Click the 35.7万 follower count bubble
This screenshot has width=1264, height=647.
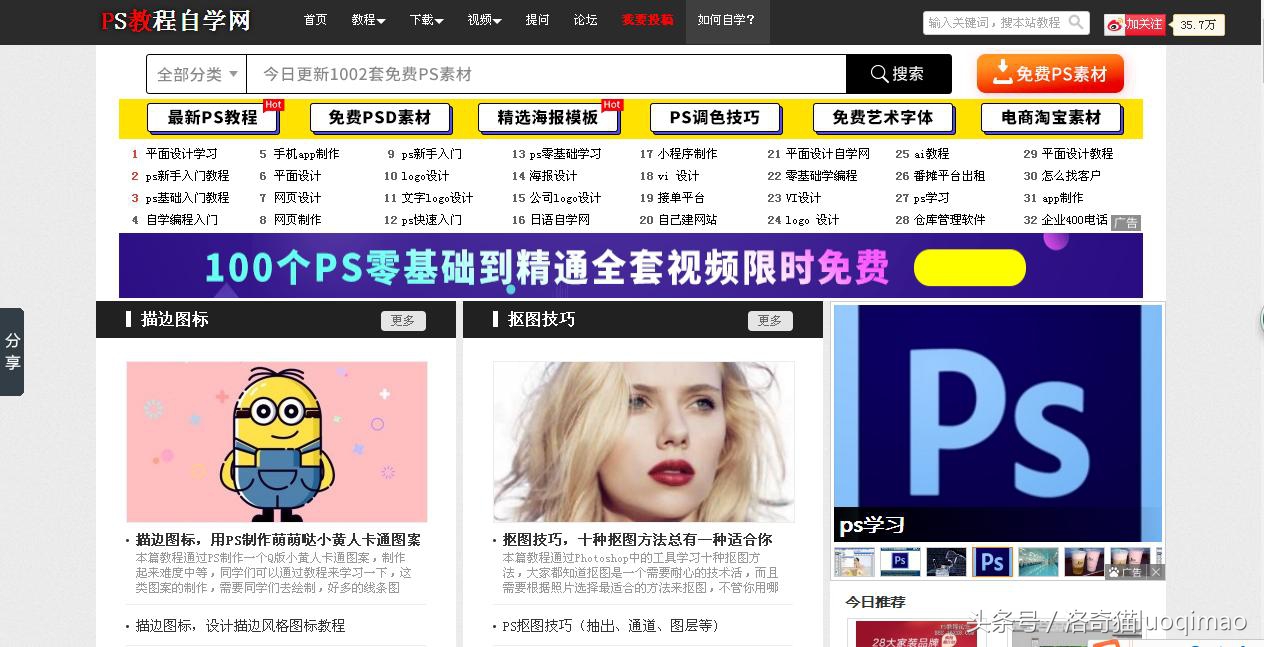[1198, 26]
